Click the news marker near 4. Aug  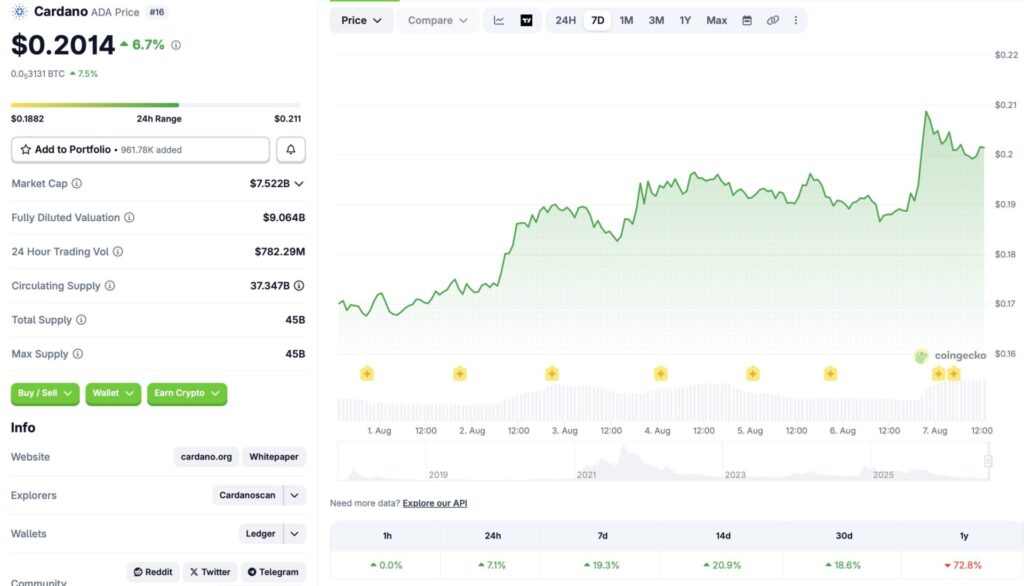tap(661, 374)
